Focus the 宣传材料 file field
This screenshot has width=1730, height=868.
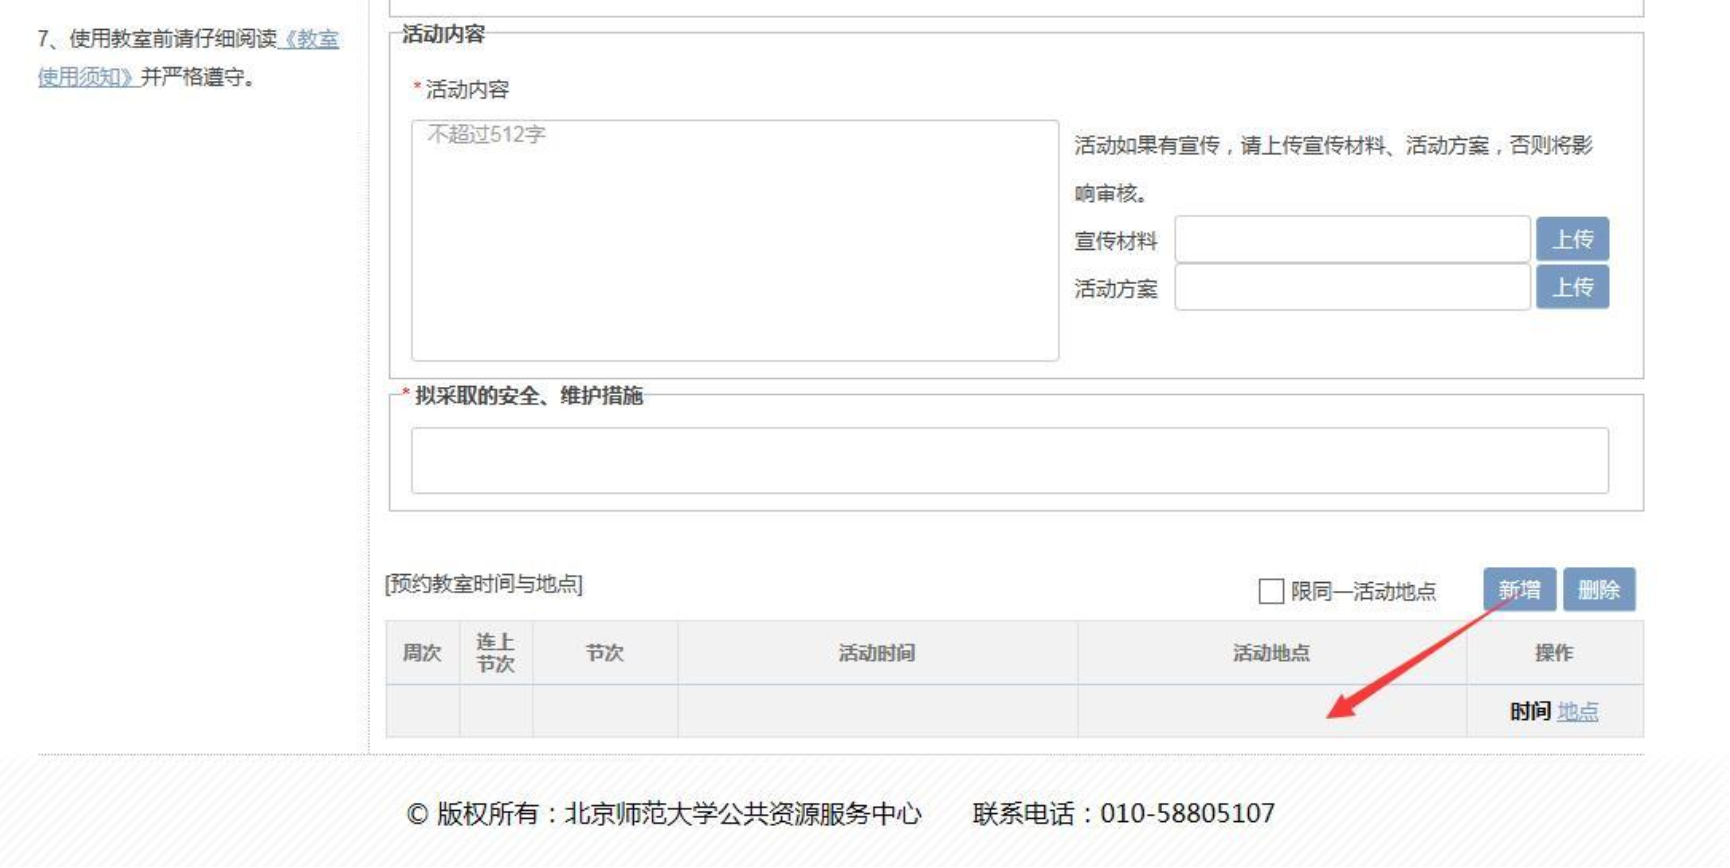[1352, 240]
